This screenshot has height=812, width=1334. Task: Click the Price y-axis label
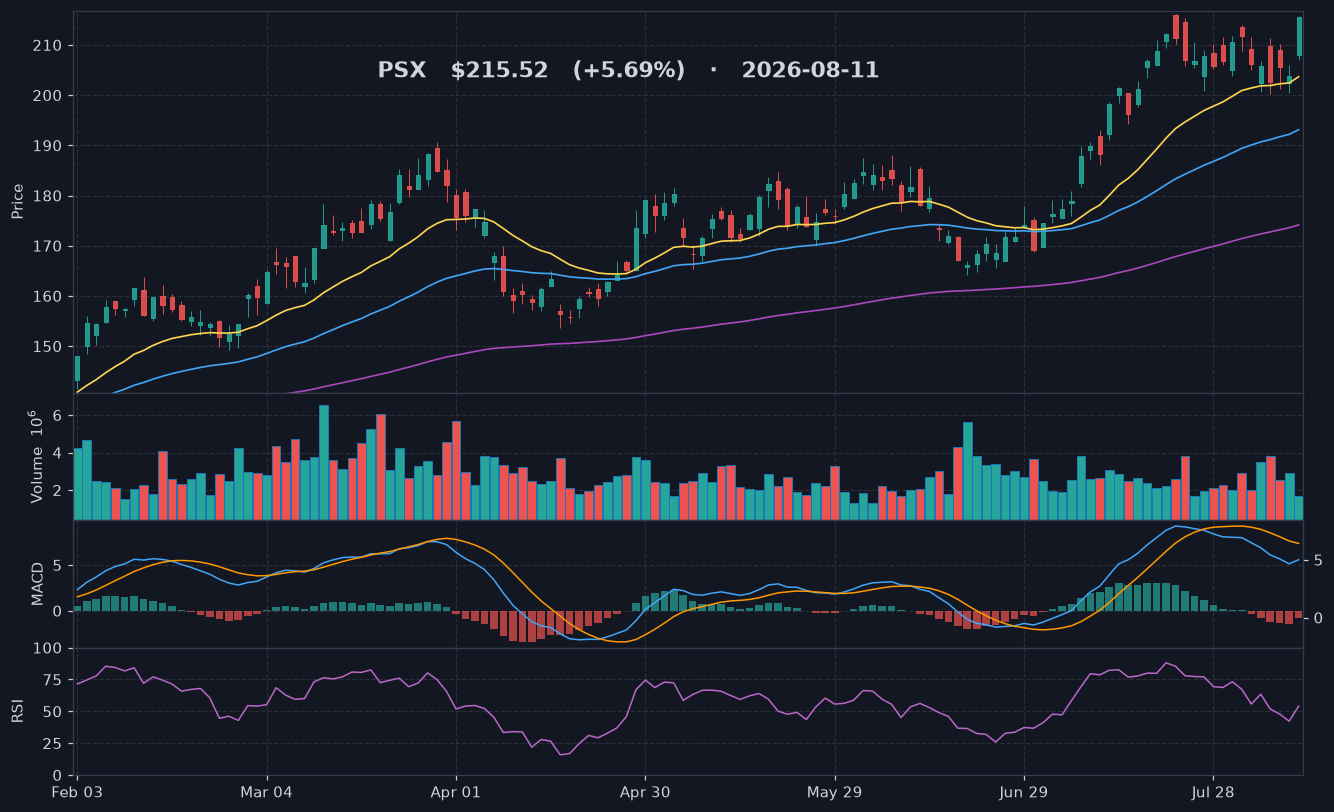17,201
